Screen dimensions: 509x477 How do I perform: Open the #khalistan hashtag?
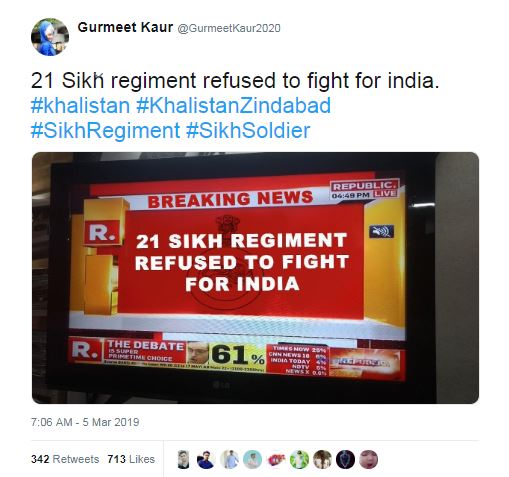click(80, 105)
